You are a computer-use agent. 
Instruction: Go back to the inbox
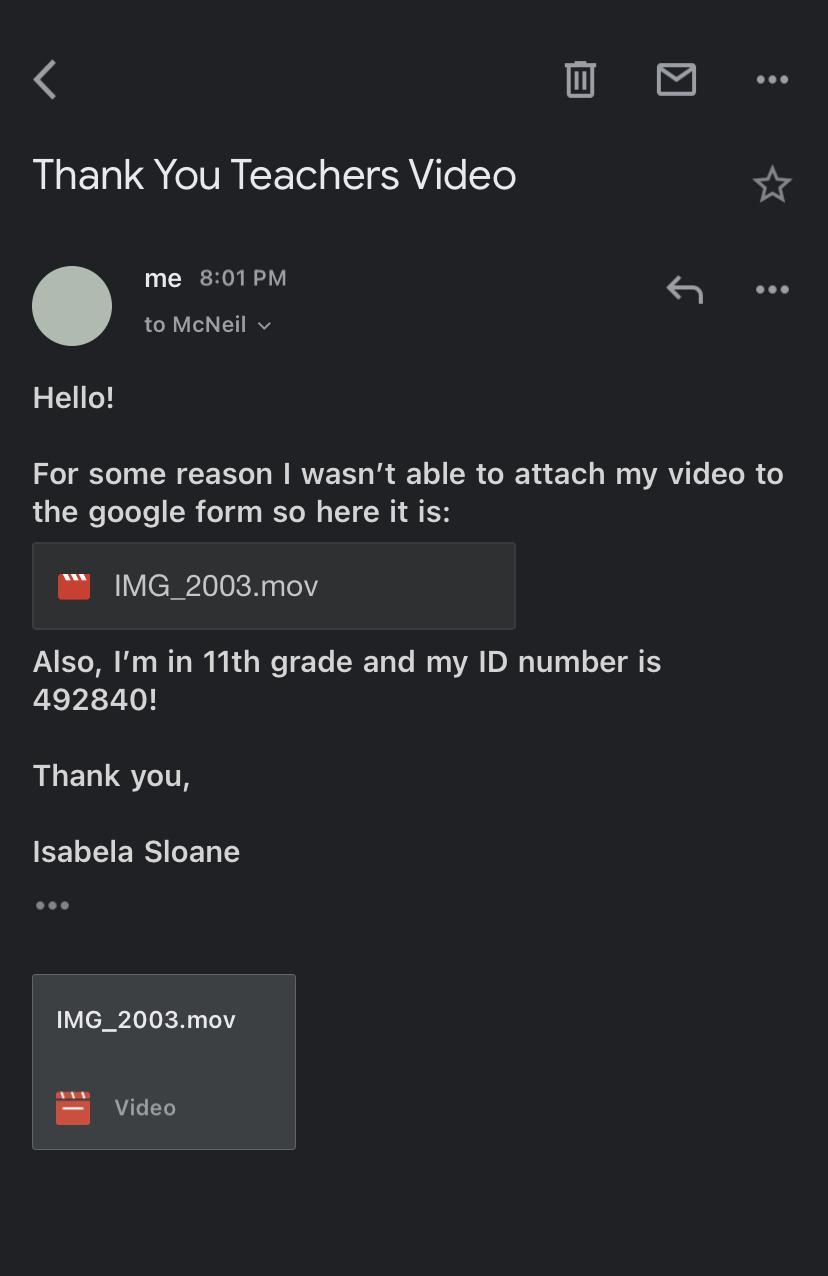click(x=46, y=80)
